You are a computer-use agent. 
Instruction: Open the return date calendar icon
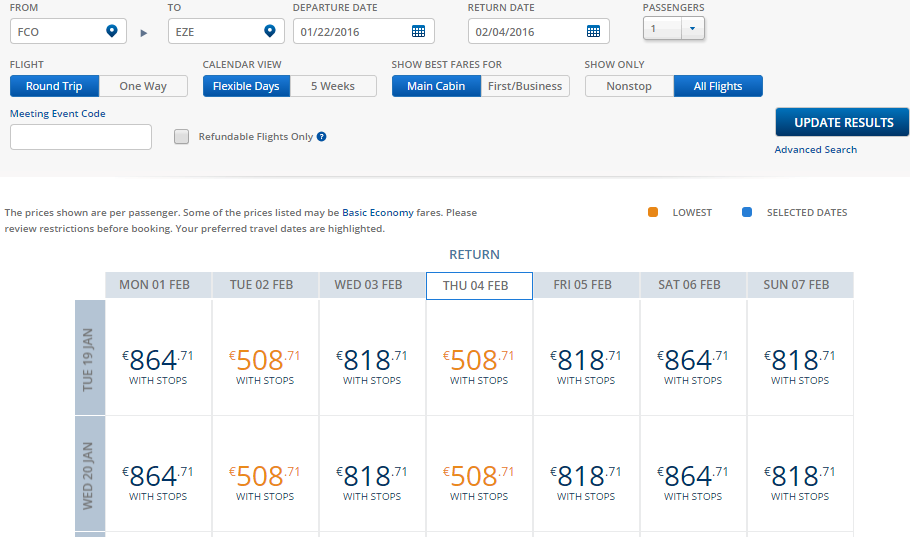pos(593,31)
